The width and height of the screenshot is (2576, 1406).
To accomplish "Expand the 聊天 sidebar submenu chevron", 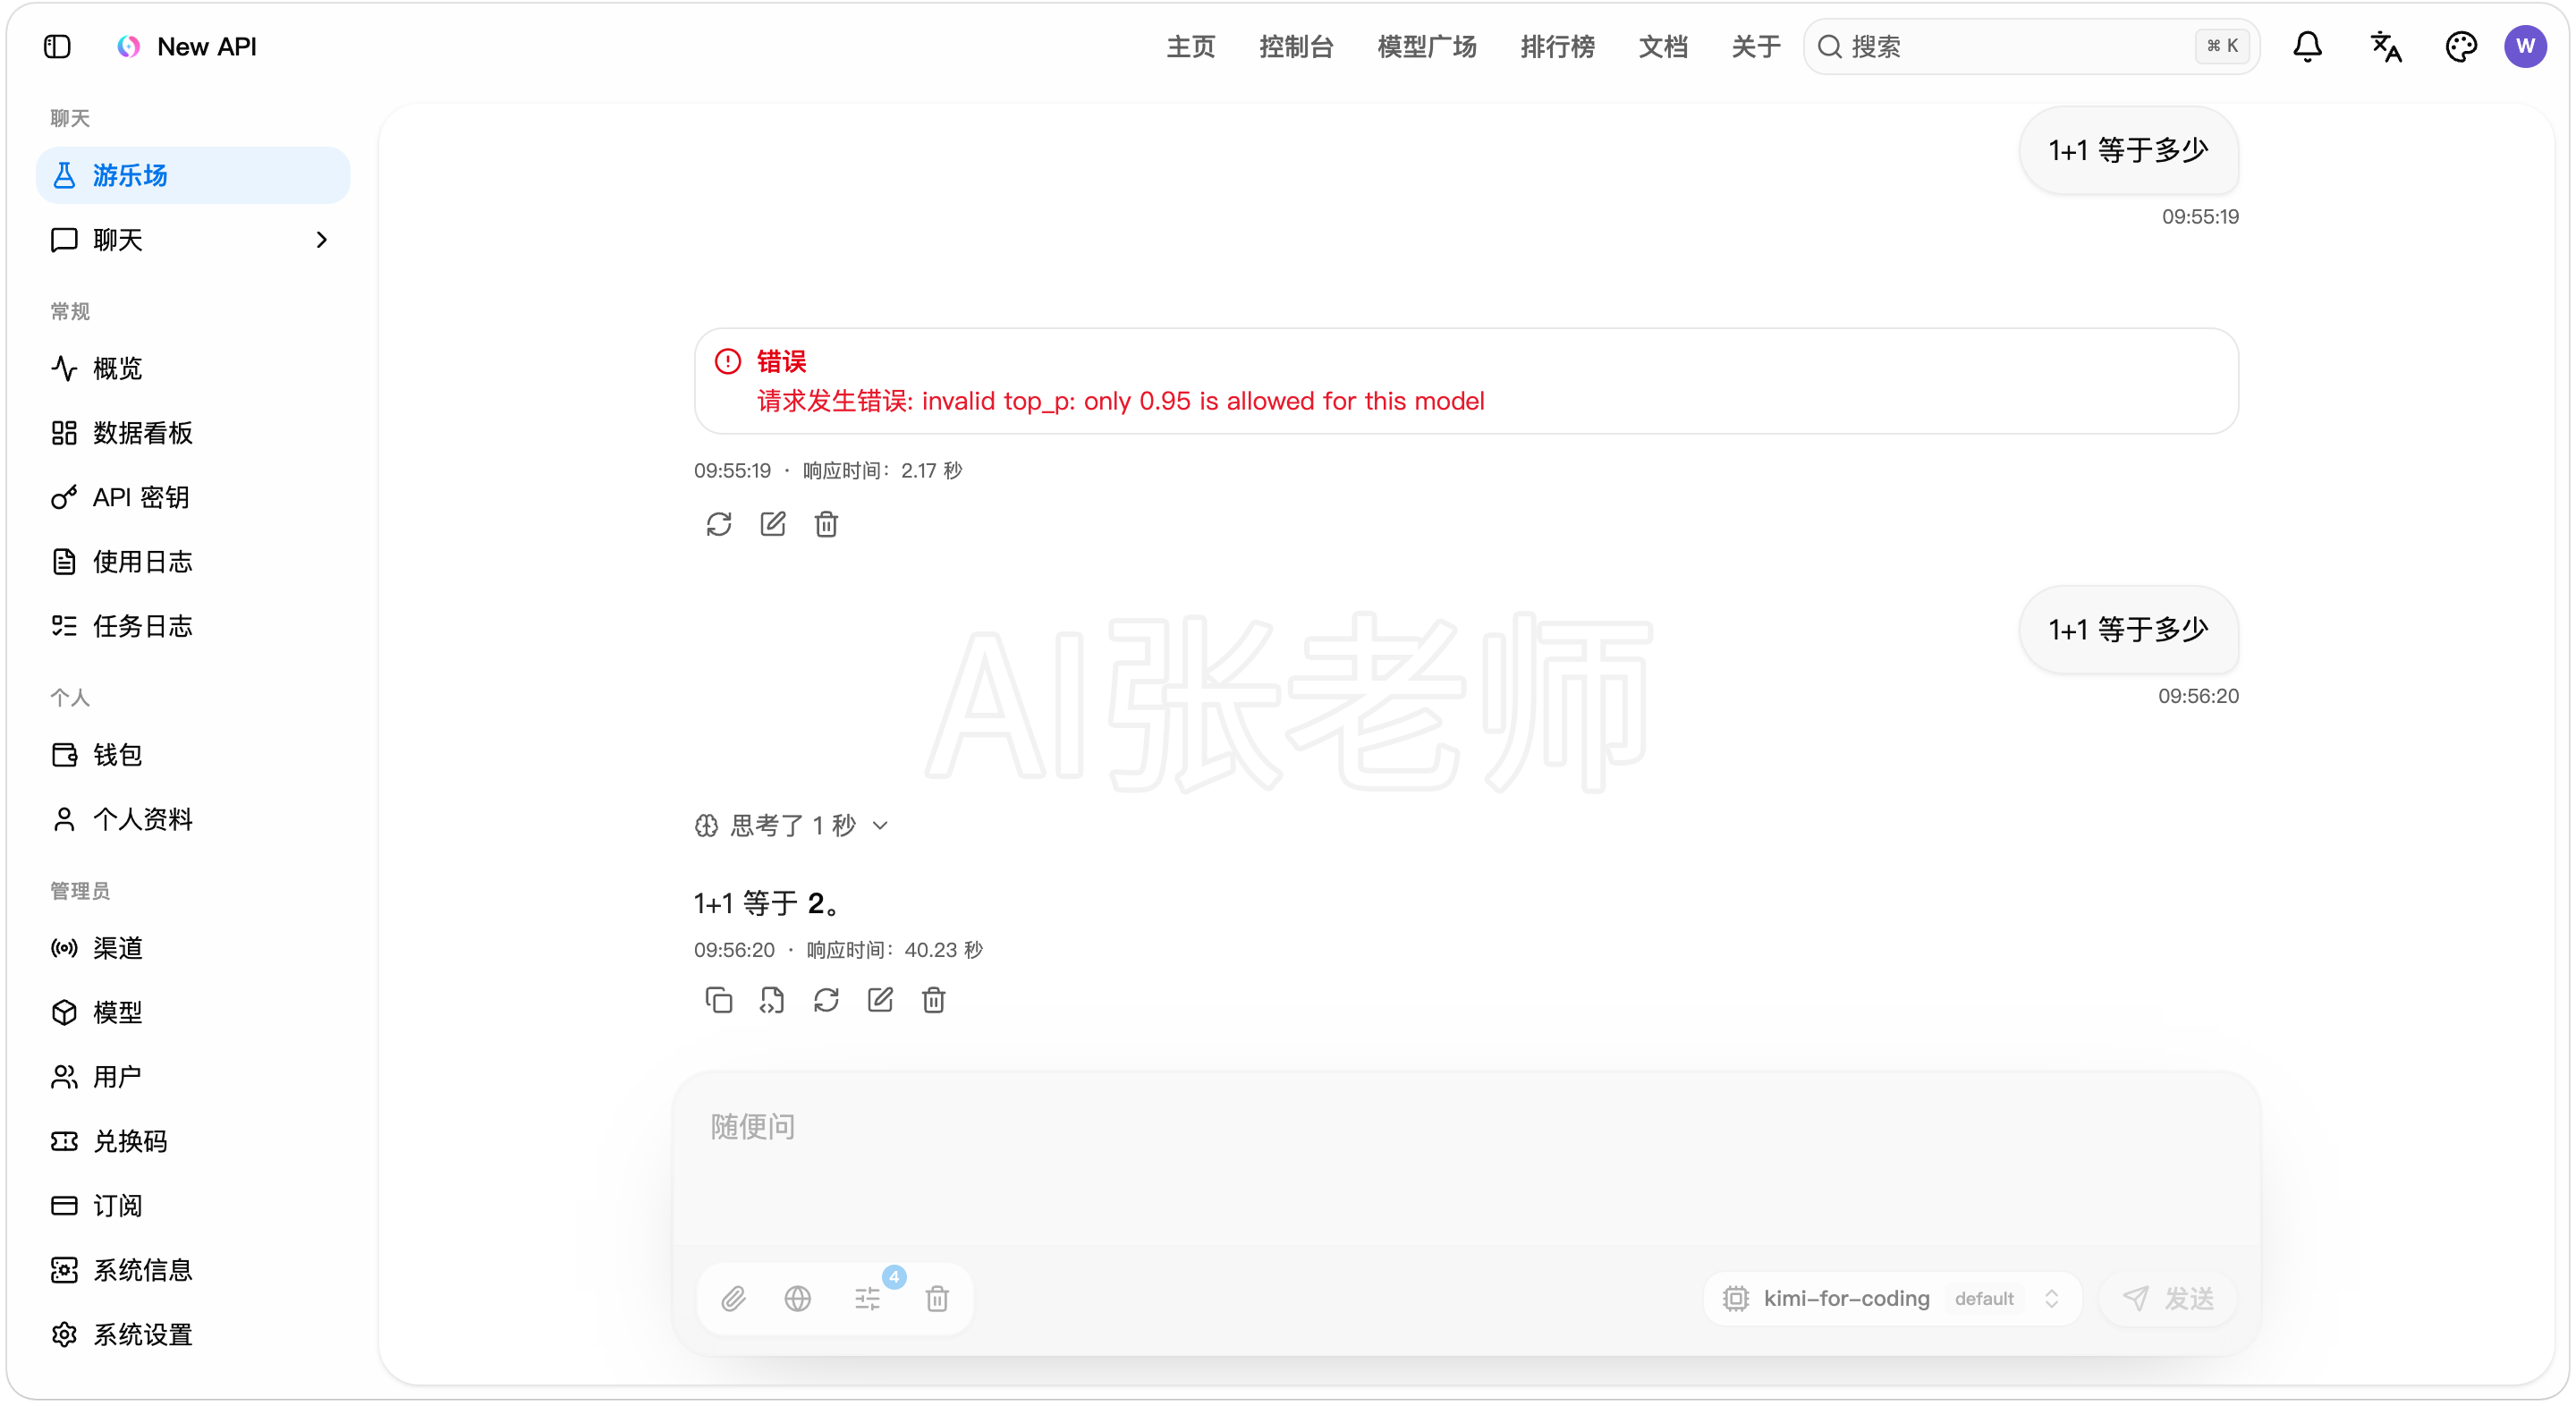I will (321, 240).
